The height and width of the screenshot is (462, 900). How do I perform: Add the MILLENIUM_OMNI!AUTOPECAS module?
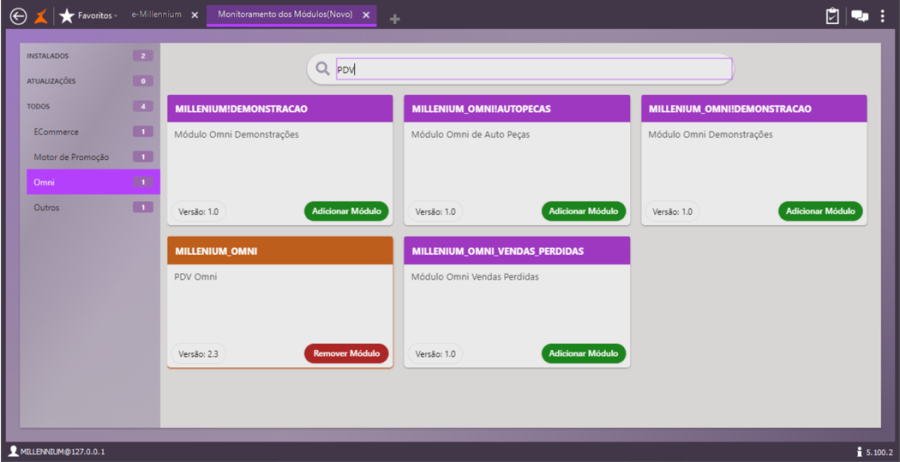pyautogui.click(x=583, y=211)
